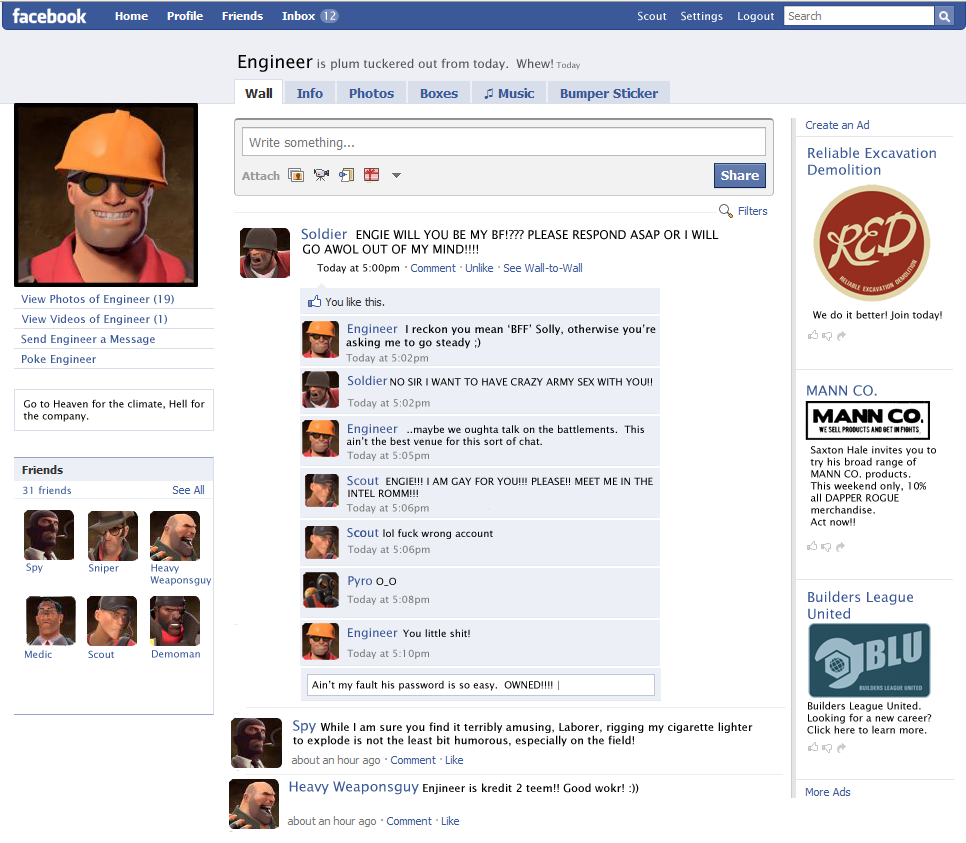Like Spy's wall post
966x843 pixels.
tap(454, 760)
